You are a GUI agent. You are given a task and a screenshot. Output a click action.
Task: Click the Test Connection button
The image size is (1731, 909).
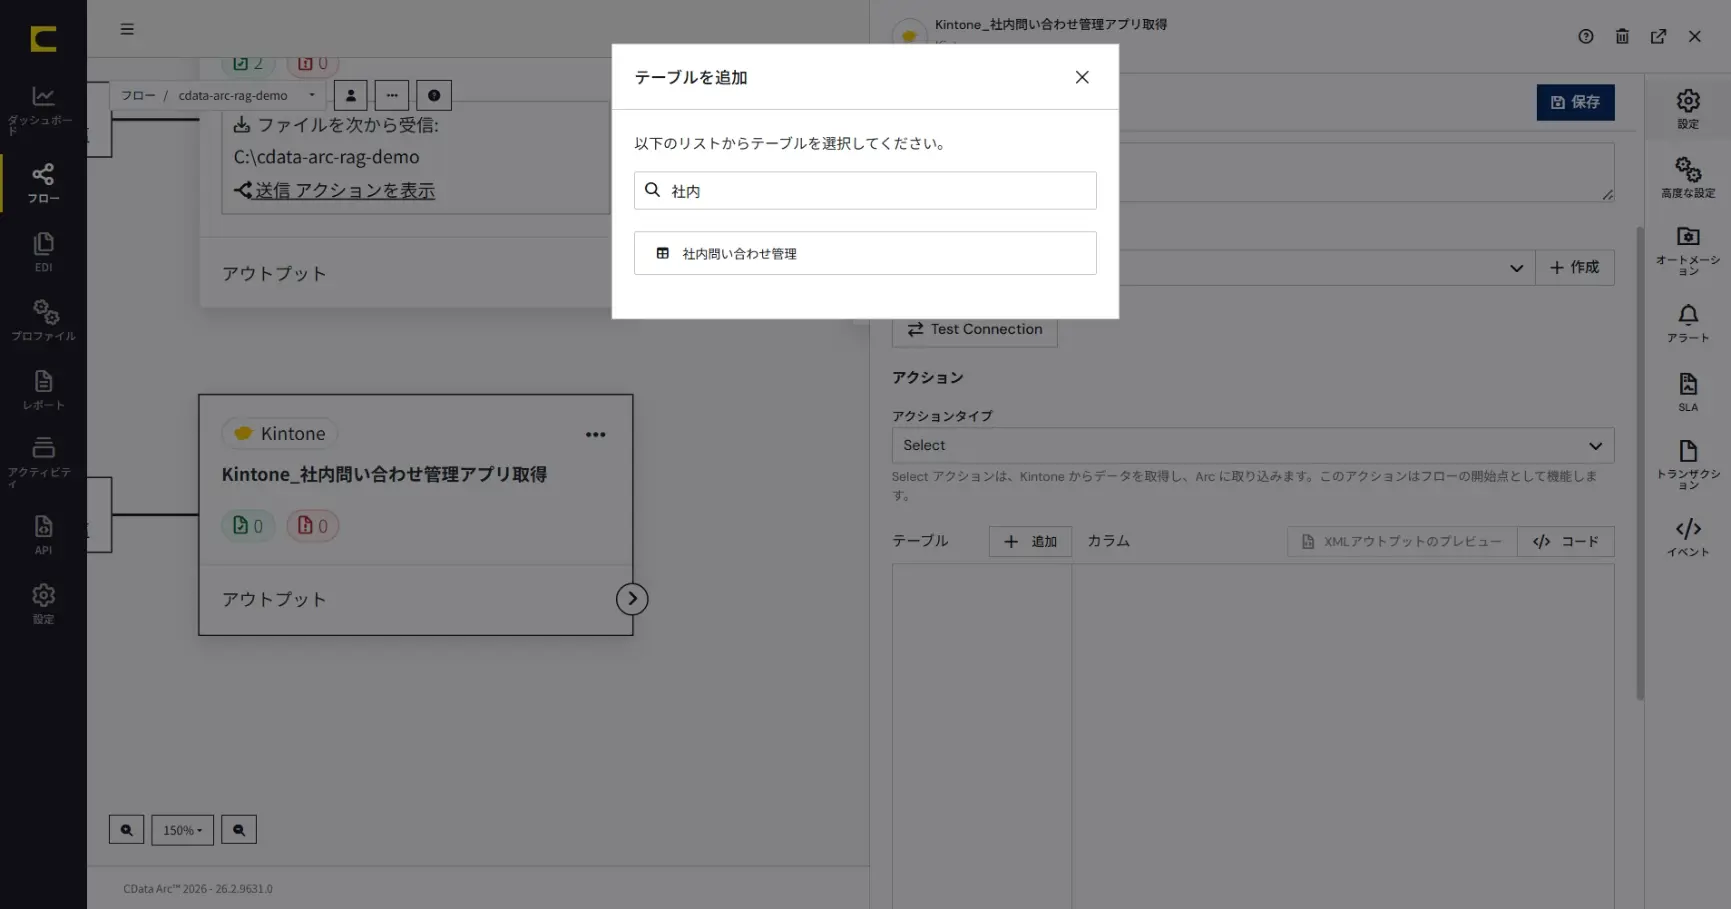click(974, 329)
